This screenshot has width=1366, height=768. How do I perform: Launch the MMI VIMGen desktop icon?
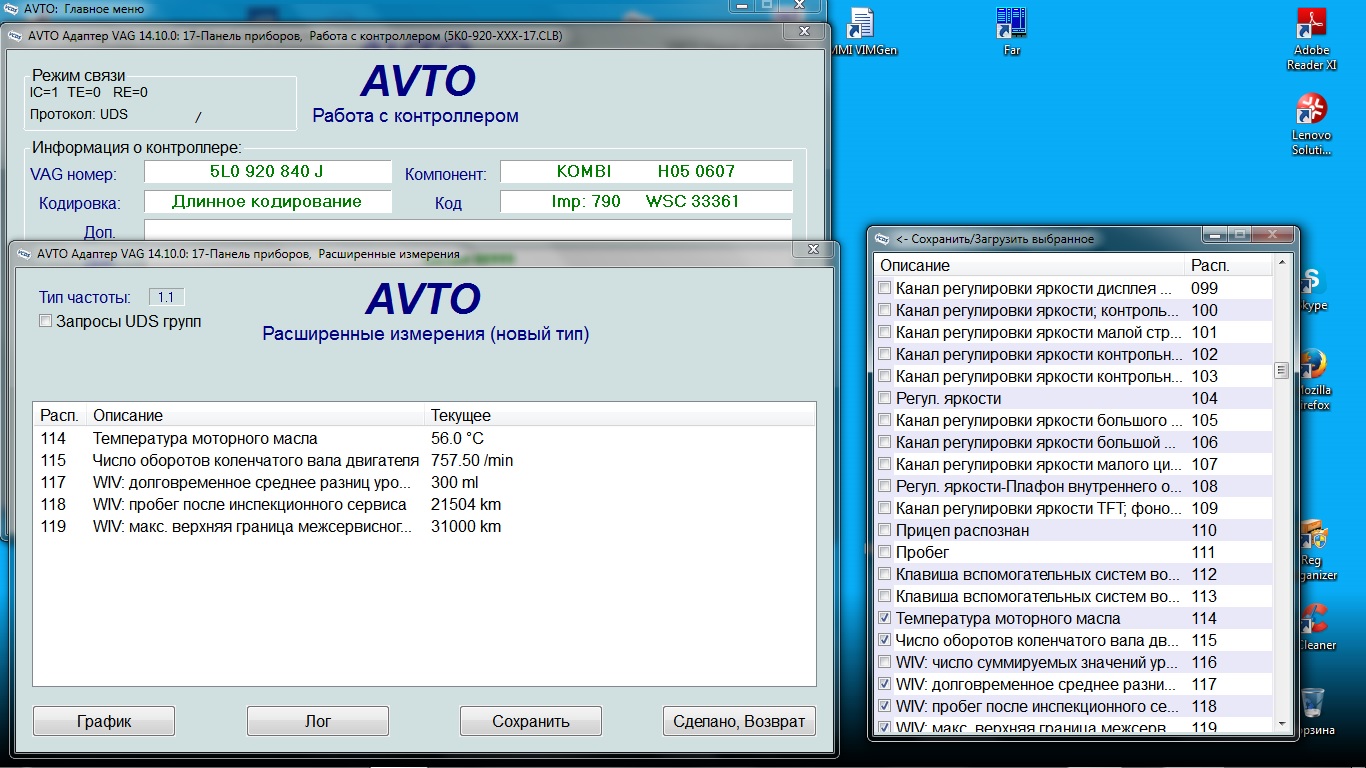tap(862, 24)
